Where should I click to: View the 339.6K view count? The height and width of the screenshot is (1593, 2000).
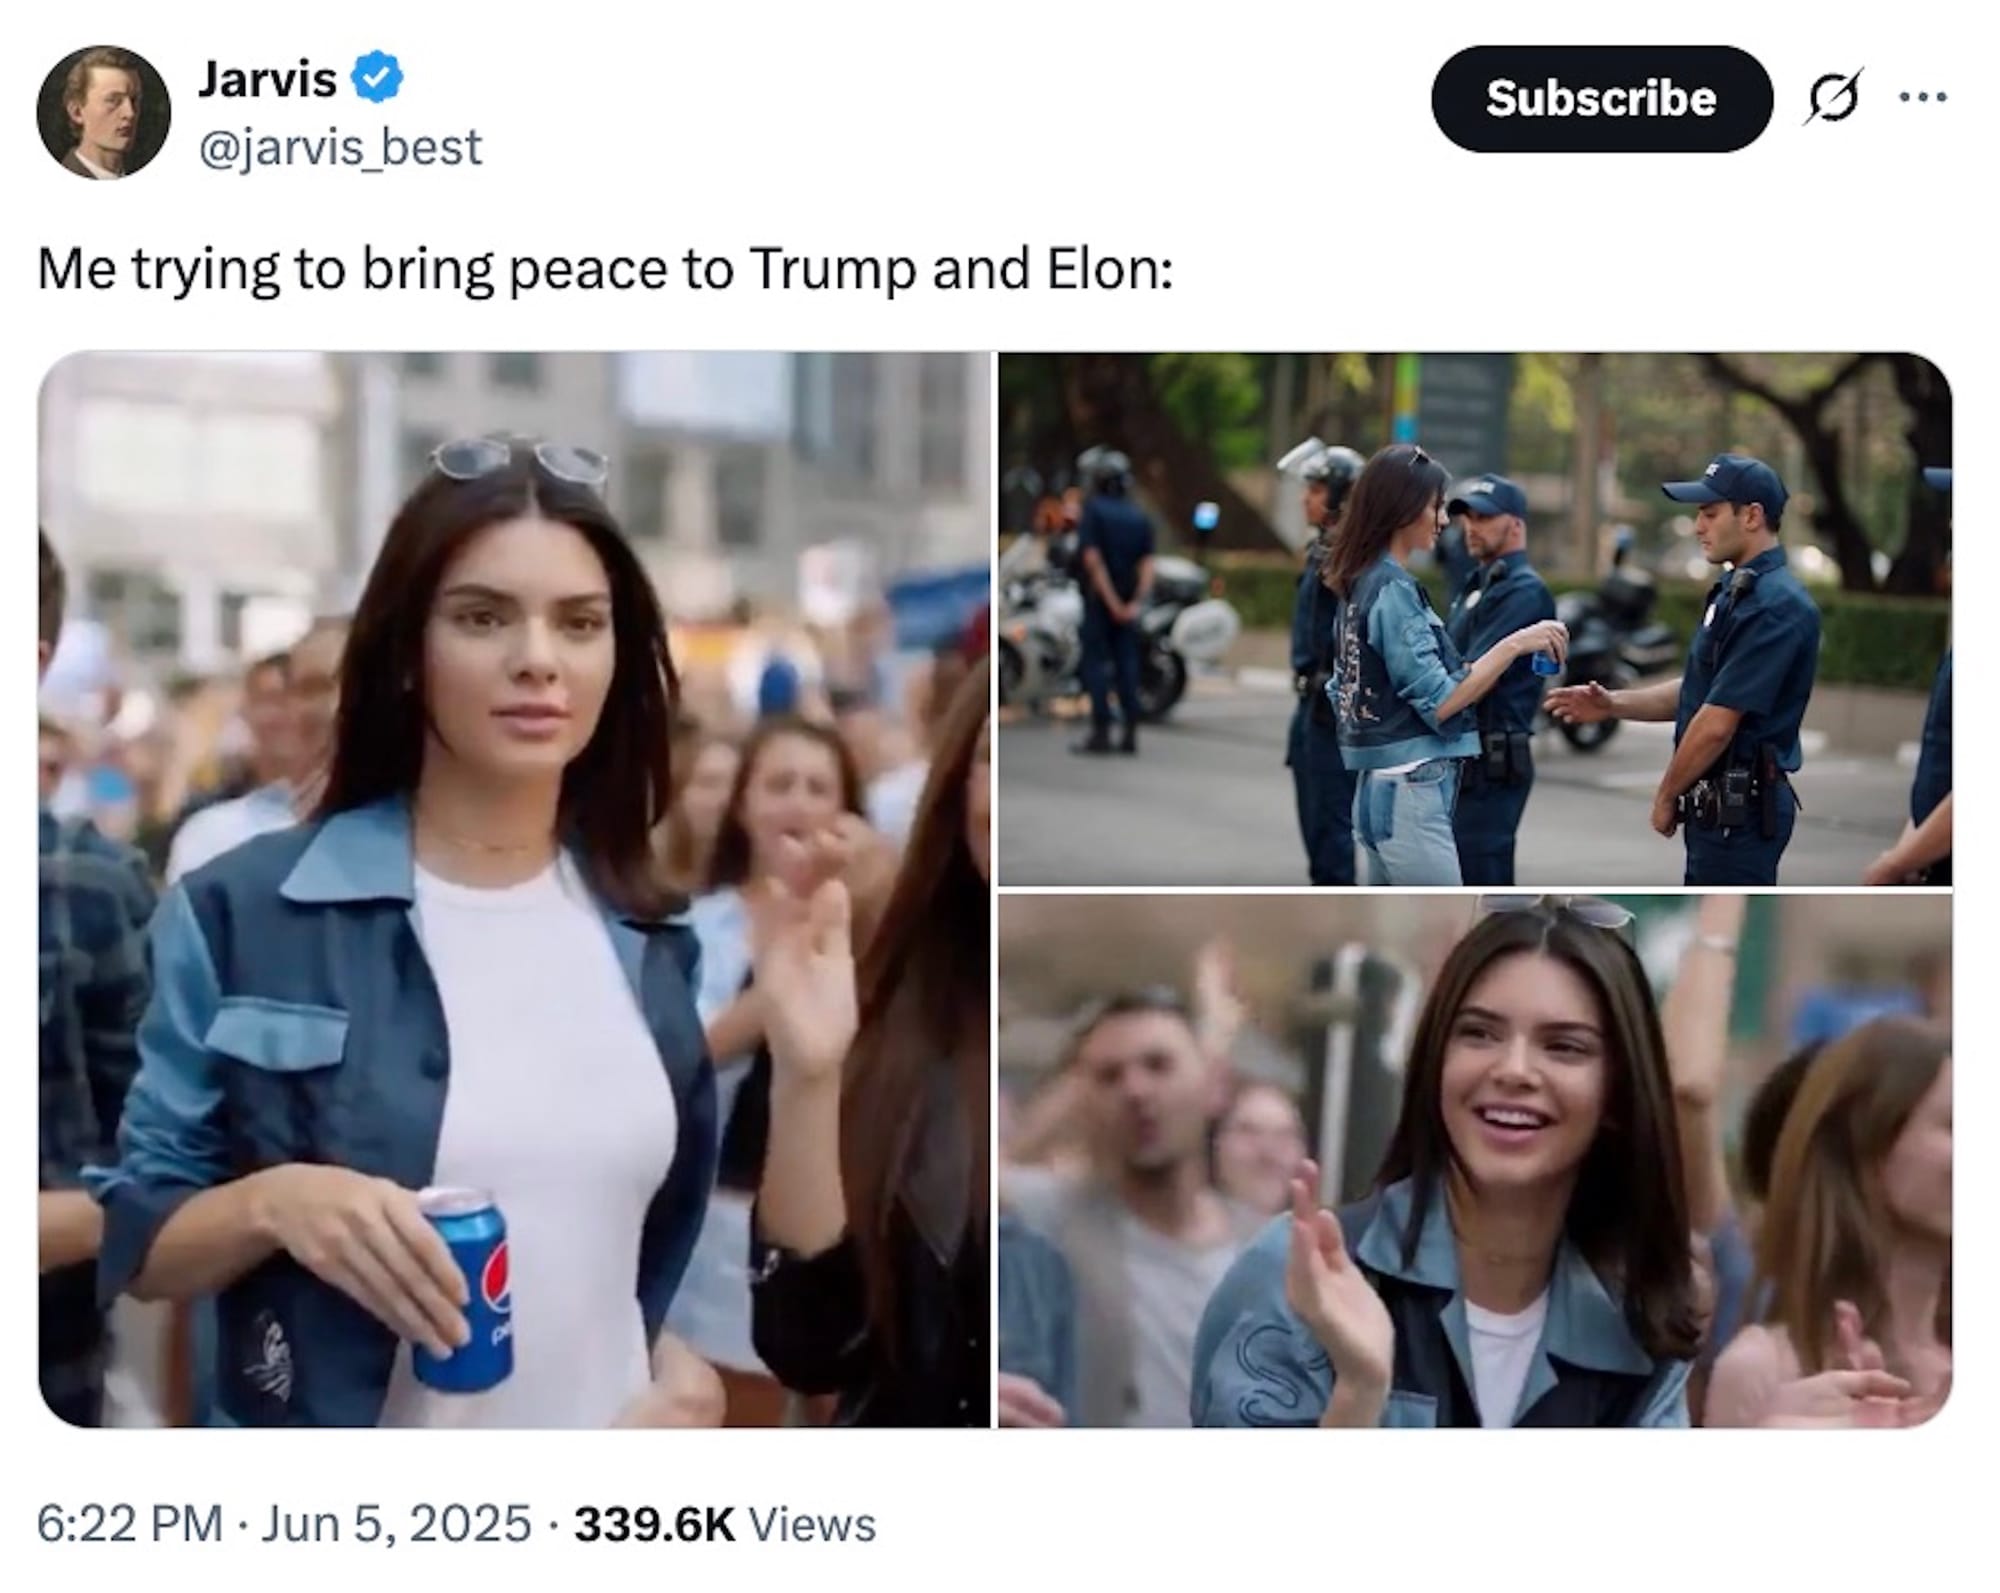(654, 1524)
